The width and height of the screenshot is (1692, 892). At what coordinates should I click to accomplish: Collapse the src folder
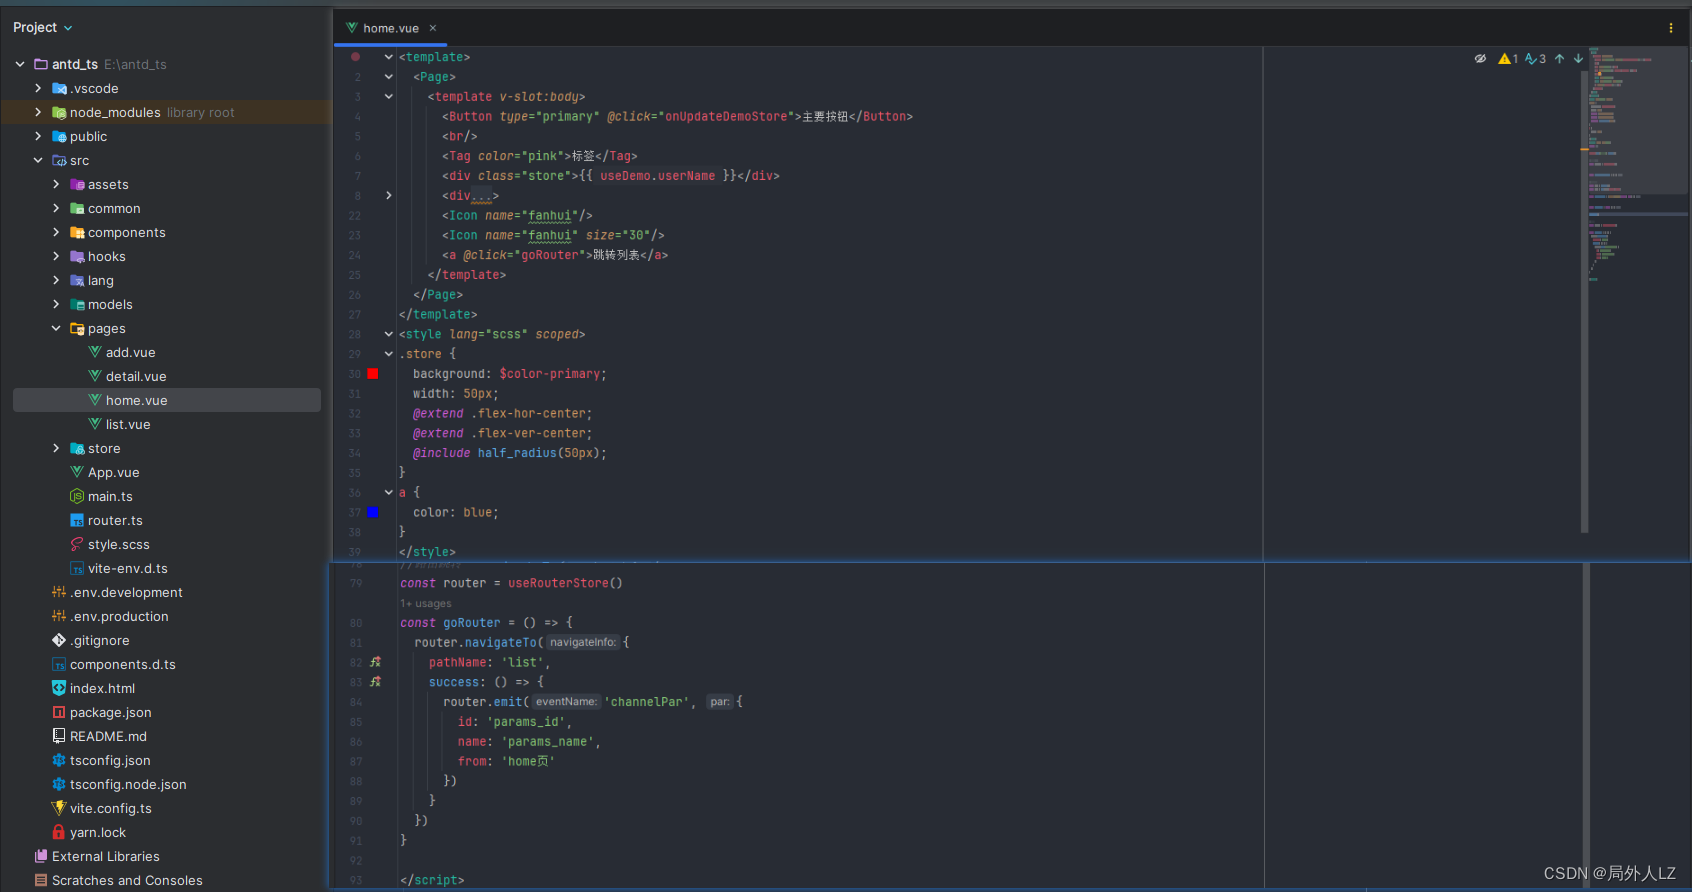38,160
